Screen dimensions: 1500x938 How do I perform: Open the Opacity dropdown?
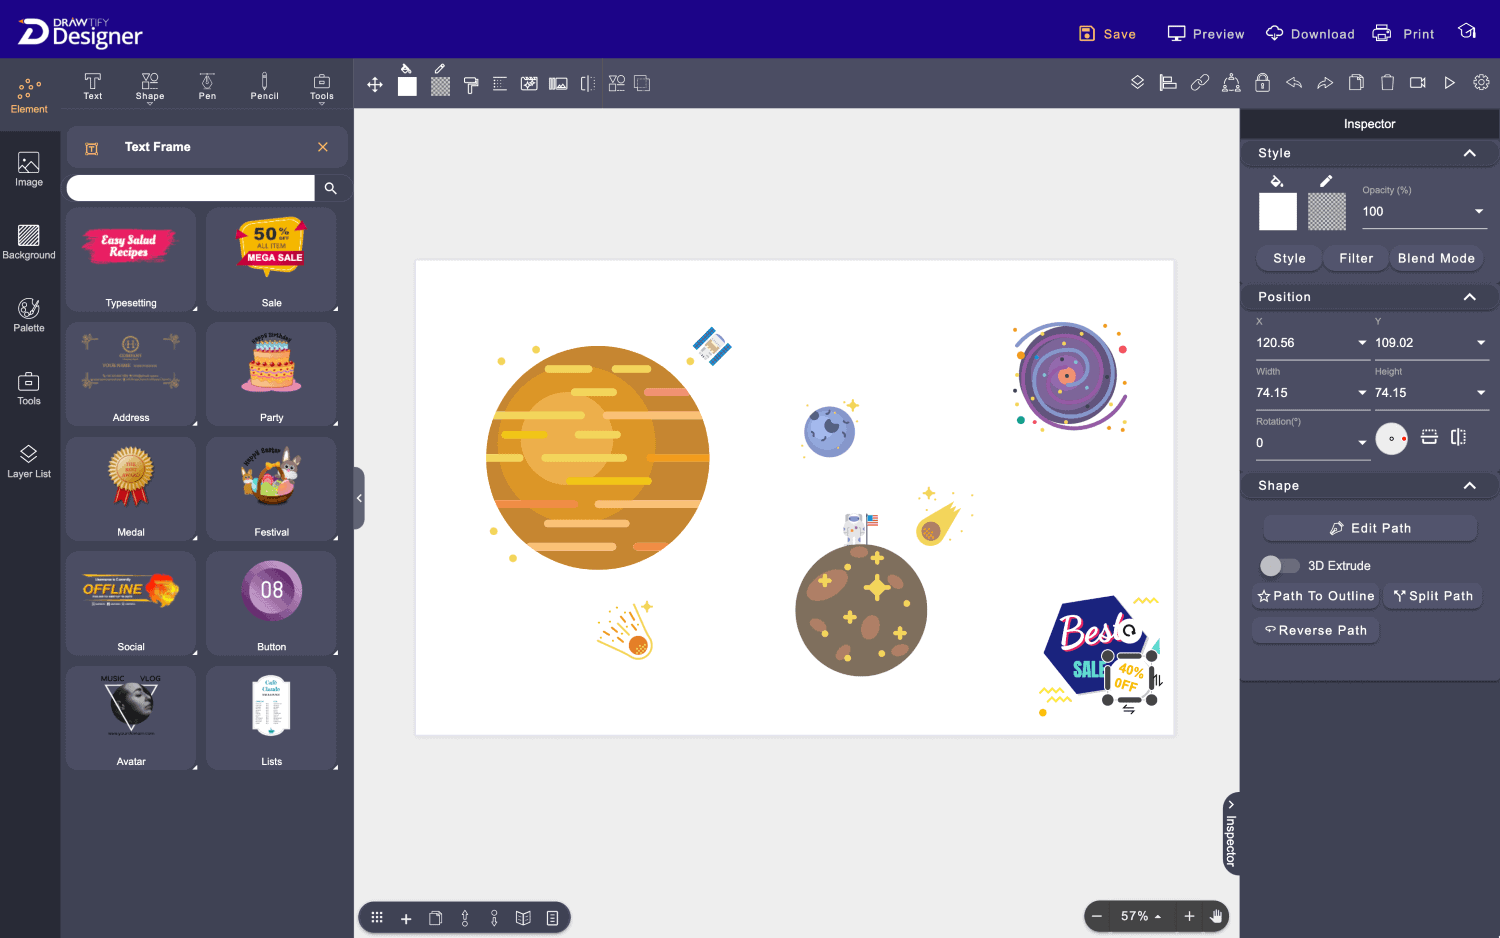tap(1479, 212)
